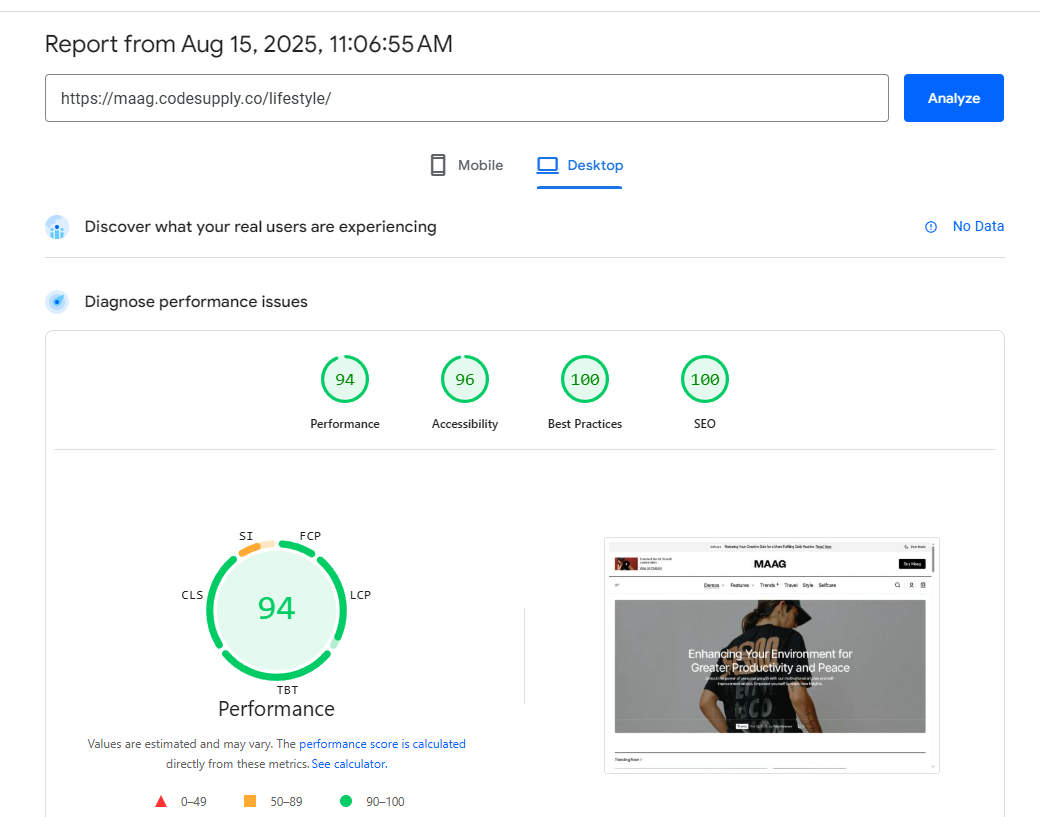Screen dimensions: 1040x817
Task: Open the Performance score gauge 94
Action: [345, 379]
